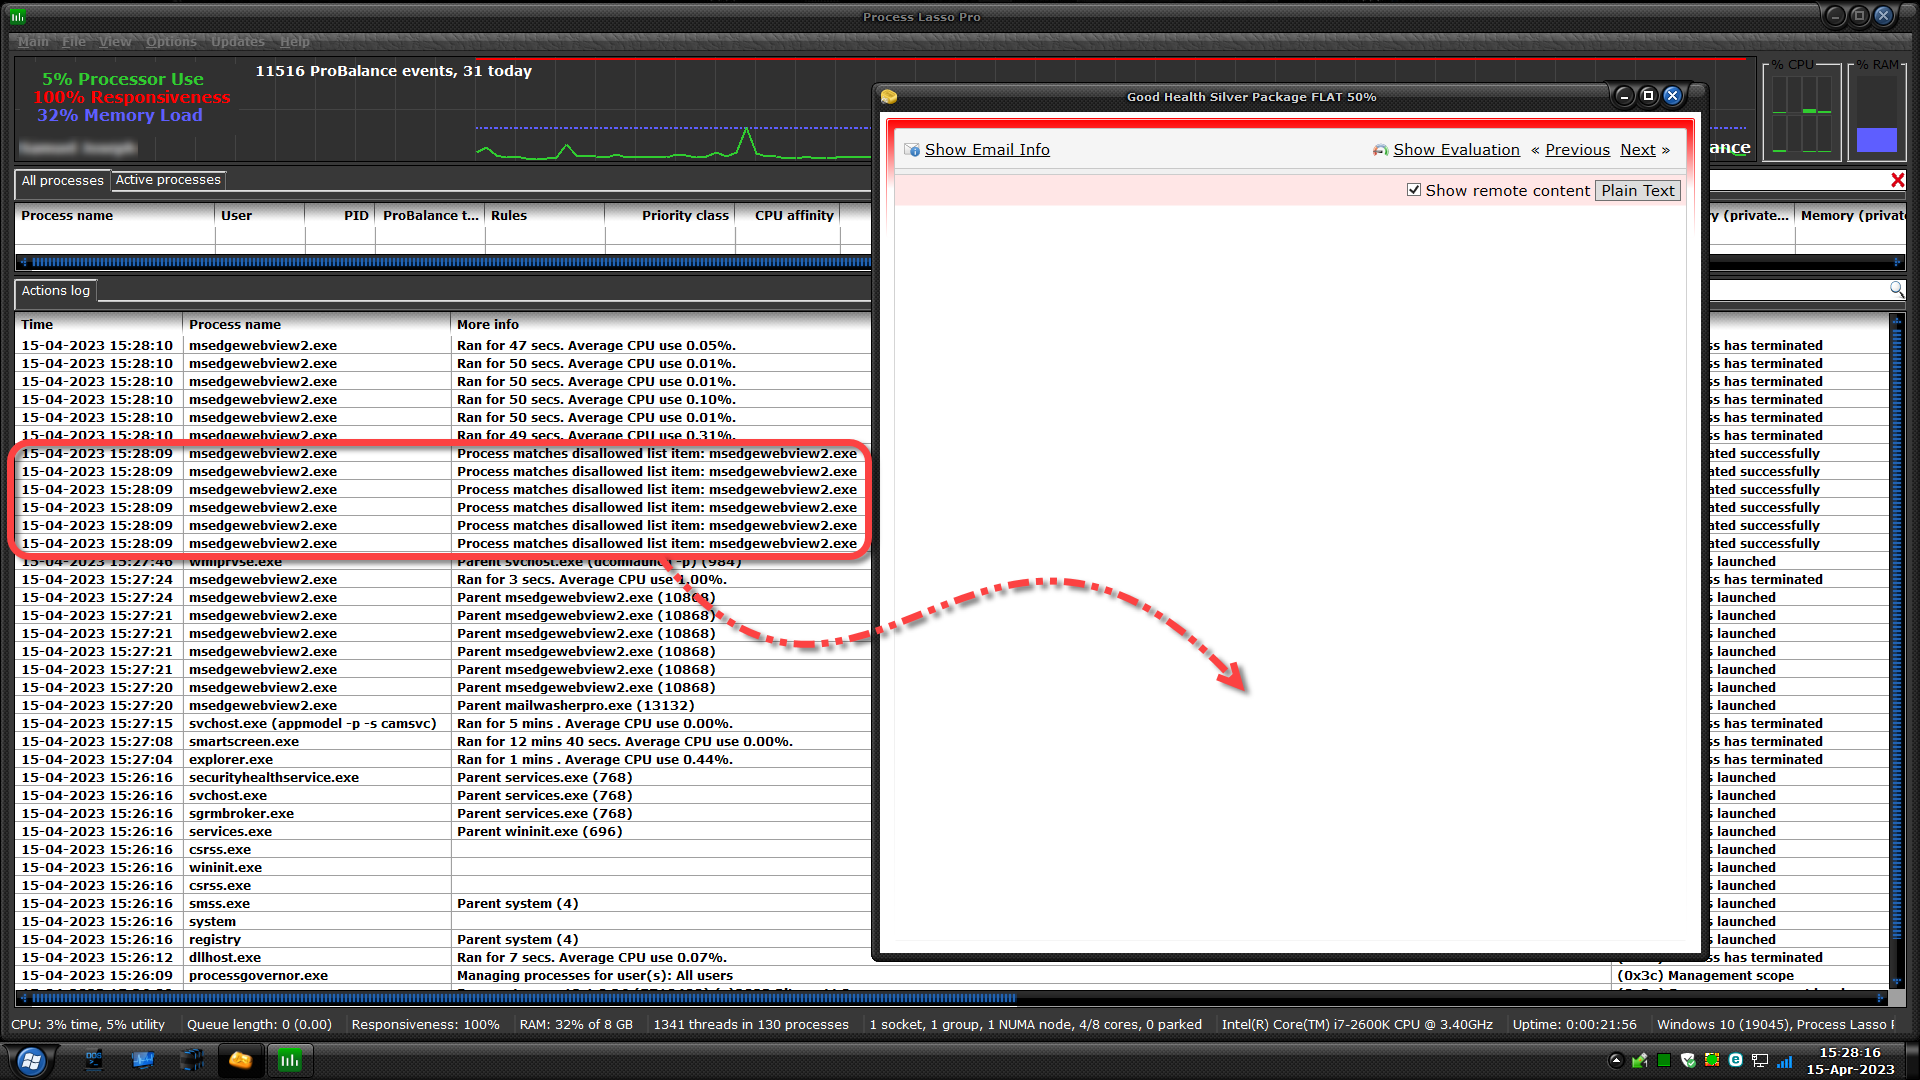Select the Actions log tab
The width and height of the screenshot is (1920, 1080).
click(56, 290)
